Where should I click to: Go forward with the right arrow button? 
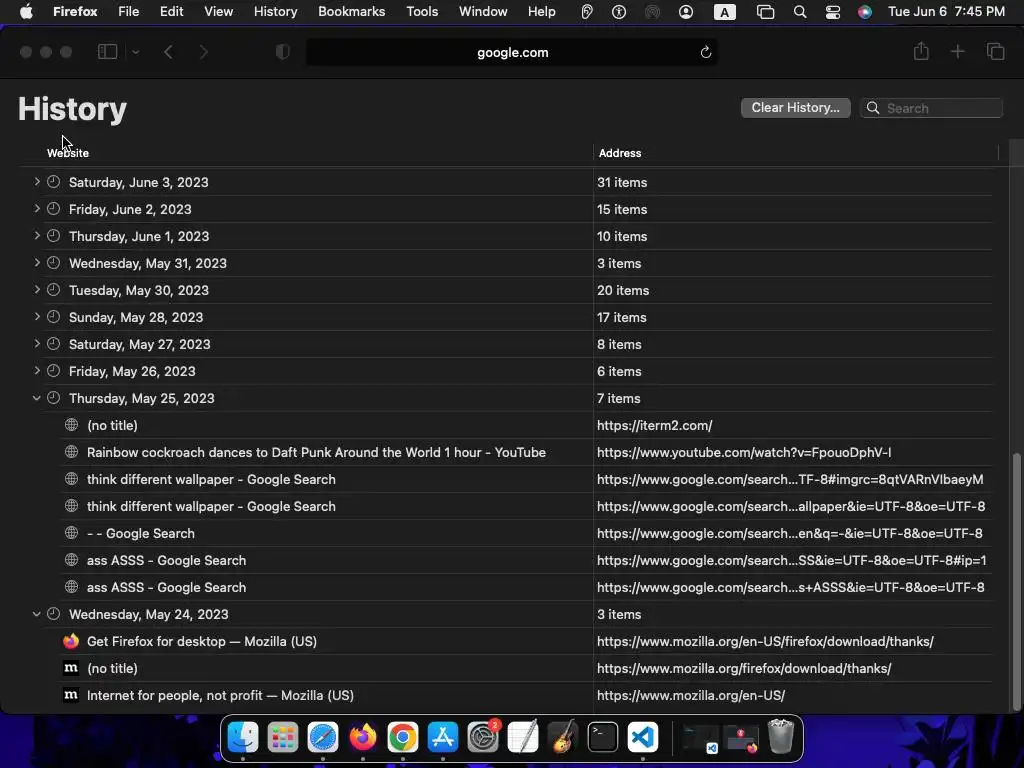pos(203,52)
